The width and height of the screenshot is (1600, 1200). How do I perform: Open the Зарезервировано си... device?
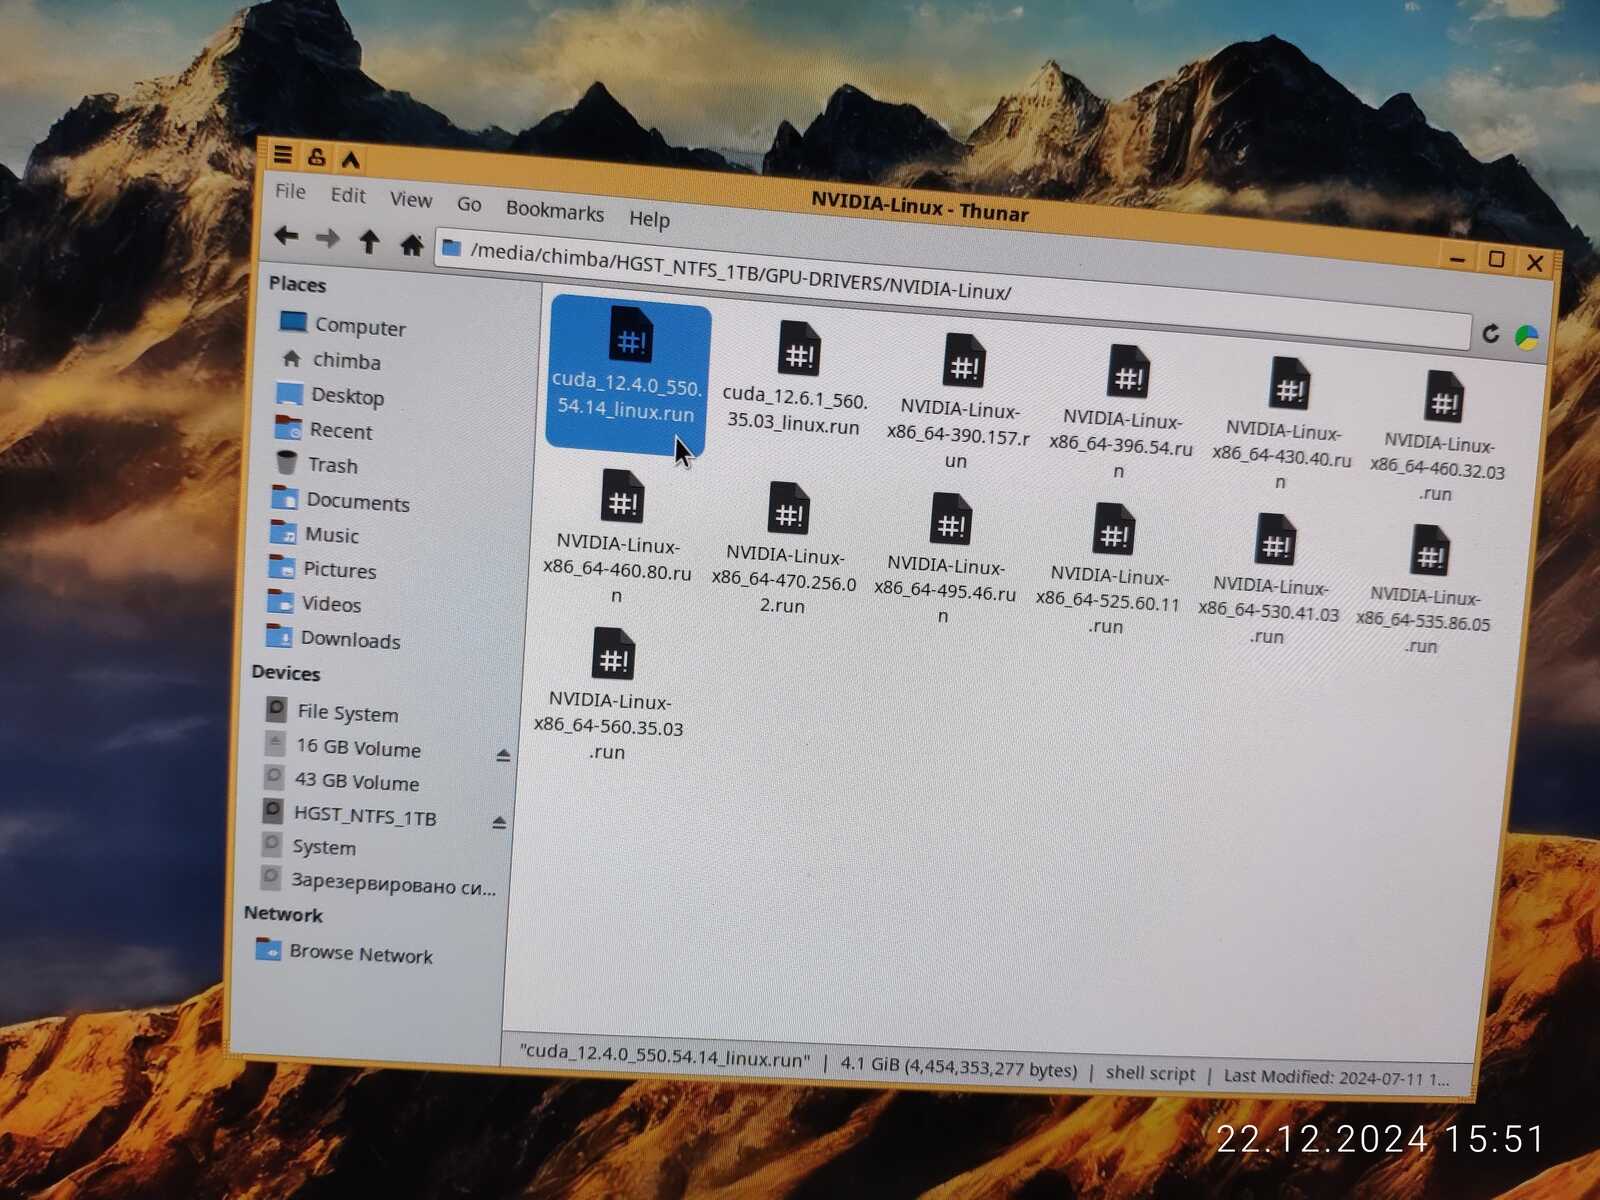point(378,882)
